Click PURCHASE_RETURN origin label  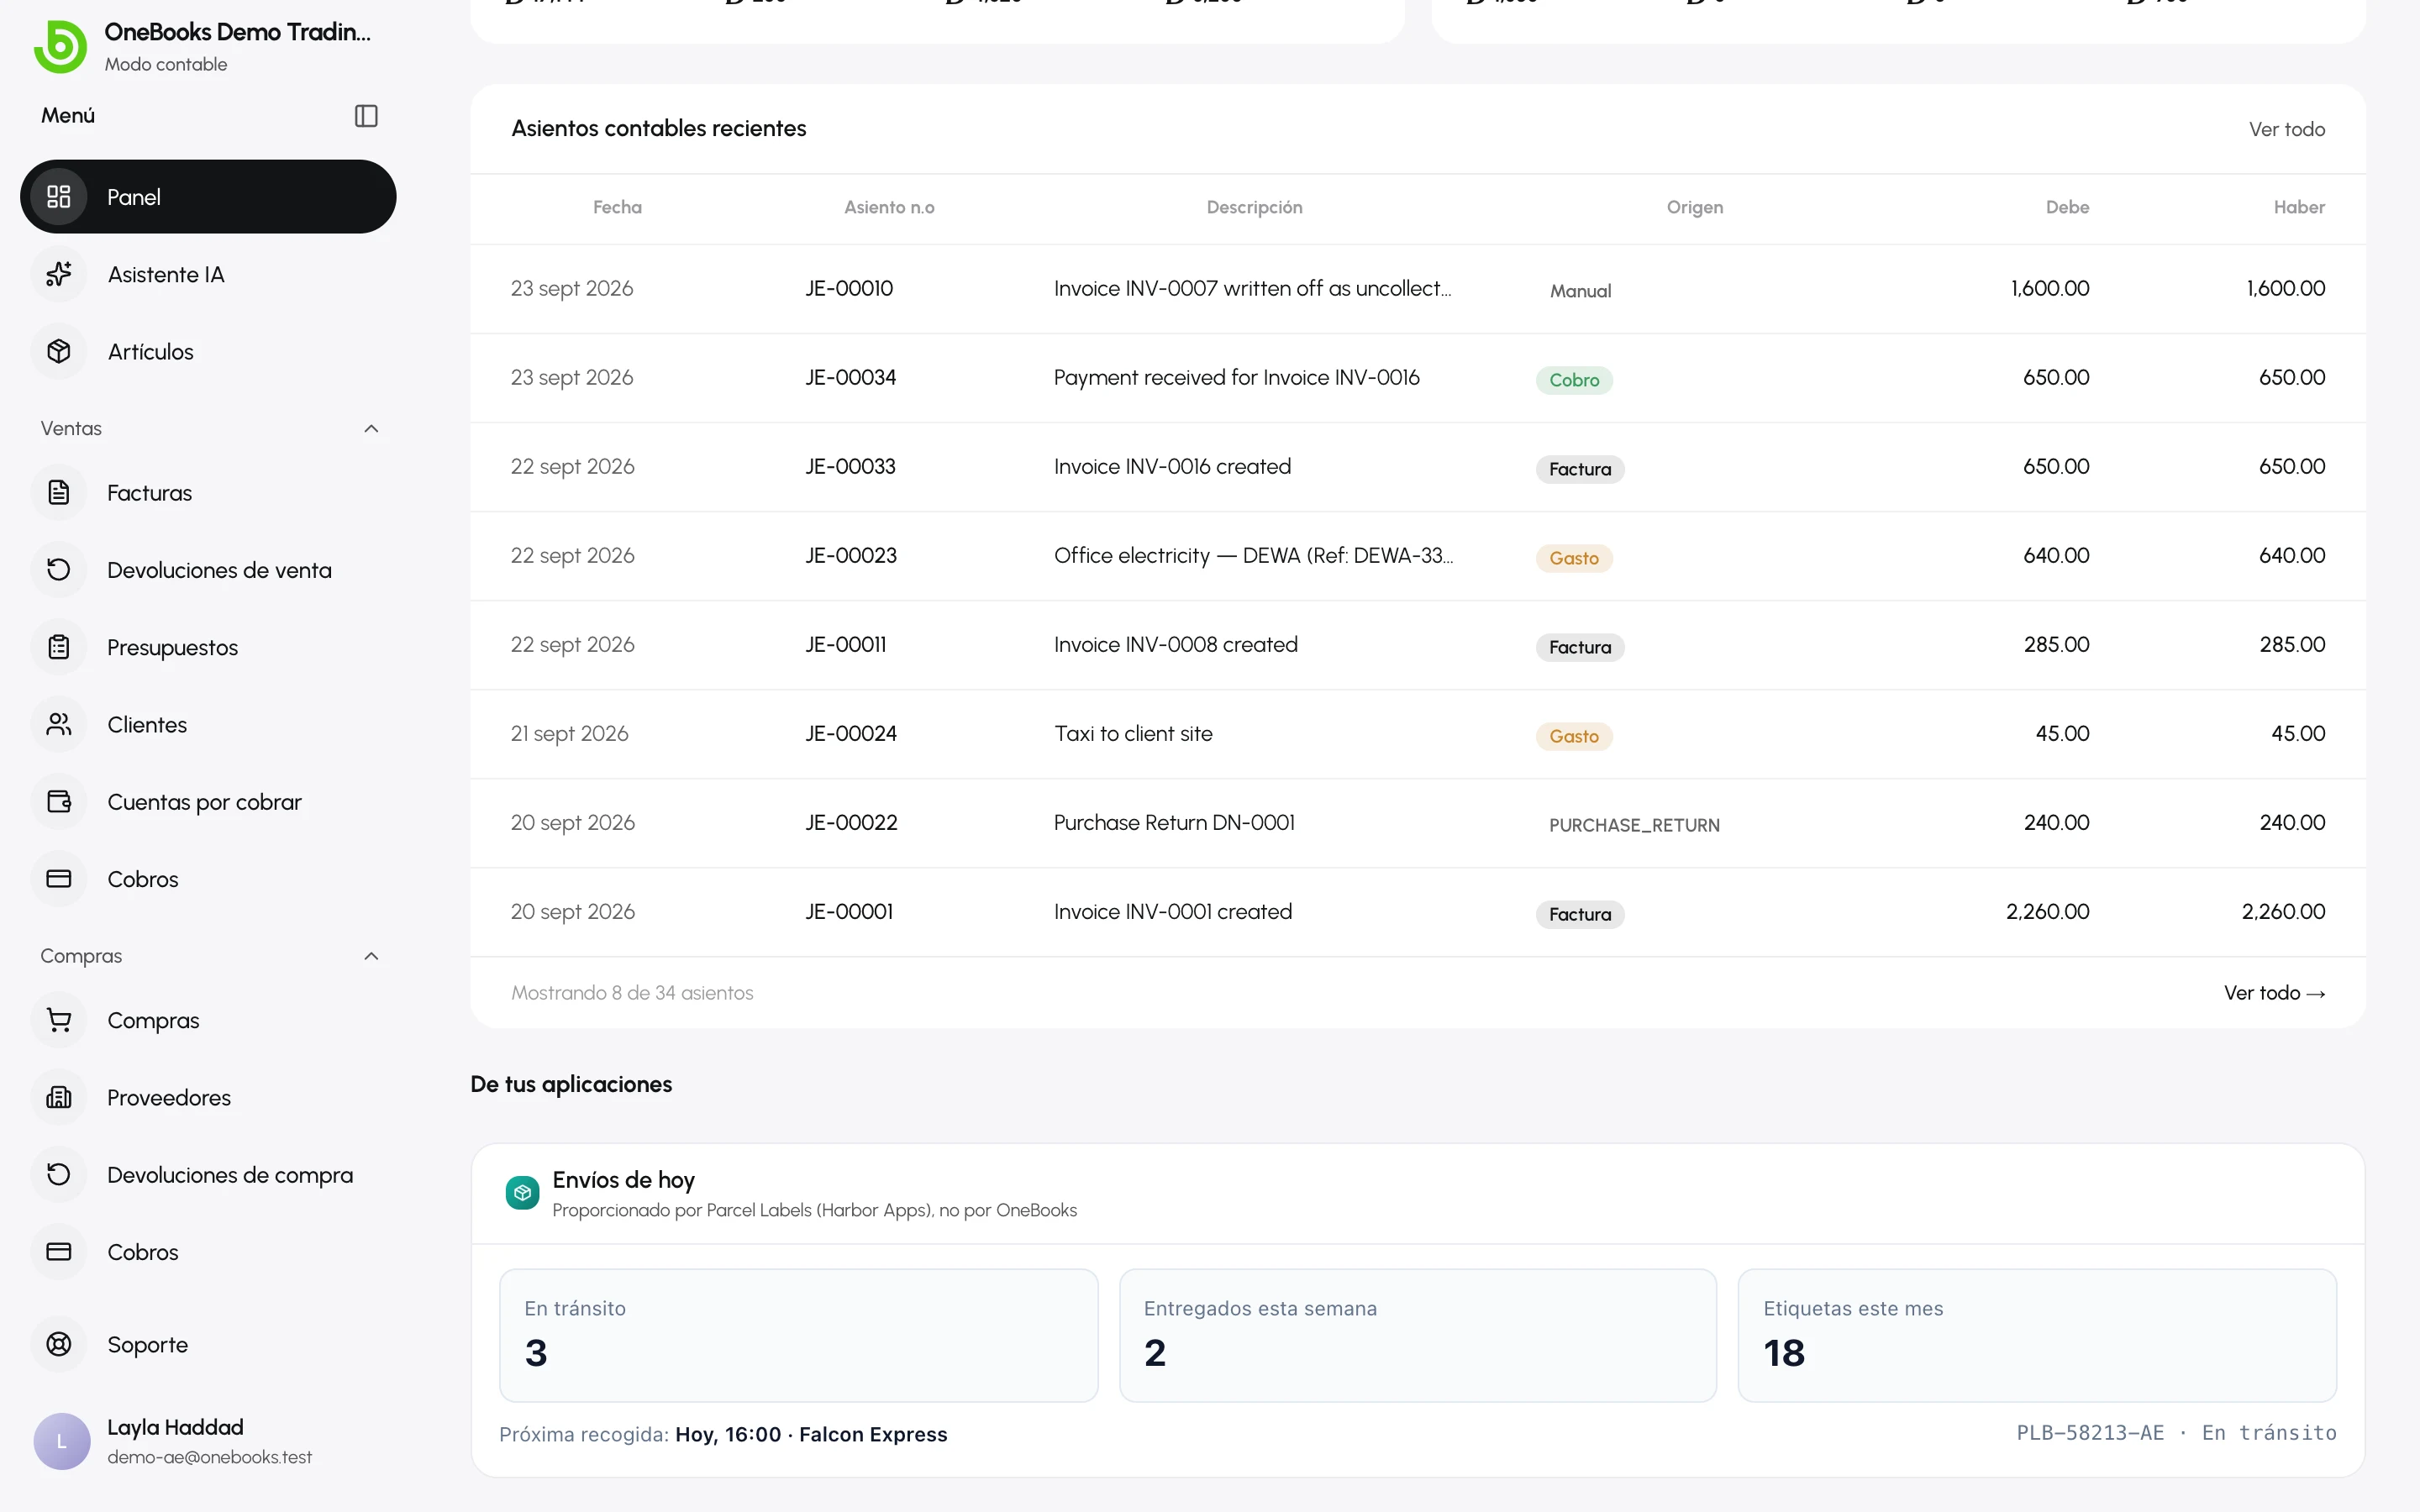click(x=1634, y=825)
